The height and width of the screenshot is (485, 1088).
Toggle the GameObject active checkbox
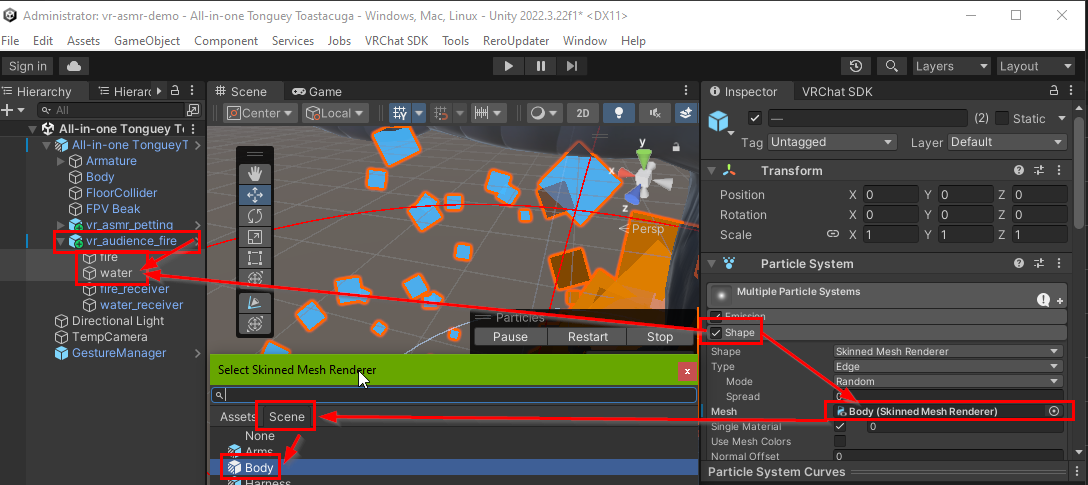(756, 119)
